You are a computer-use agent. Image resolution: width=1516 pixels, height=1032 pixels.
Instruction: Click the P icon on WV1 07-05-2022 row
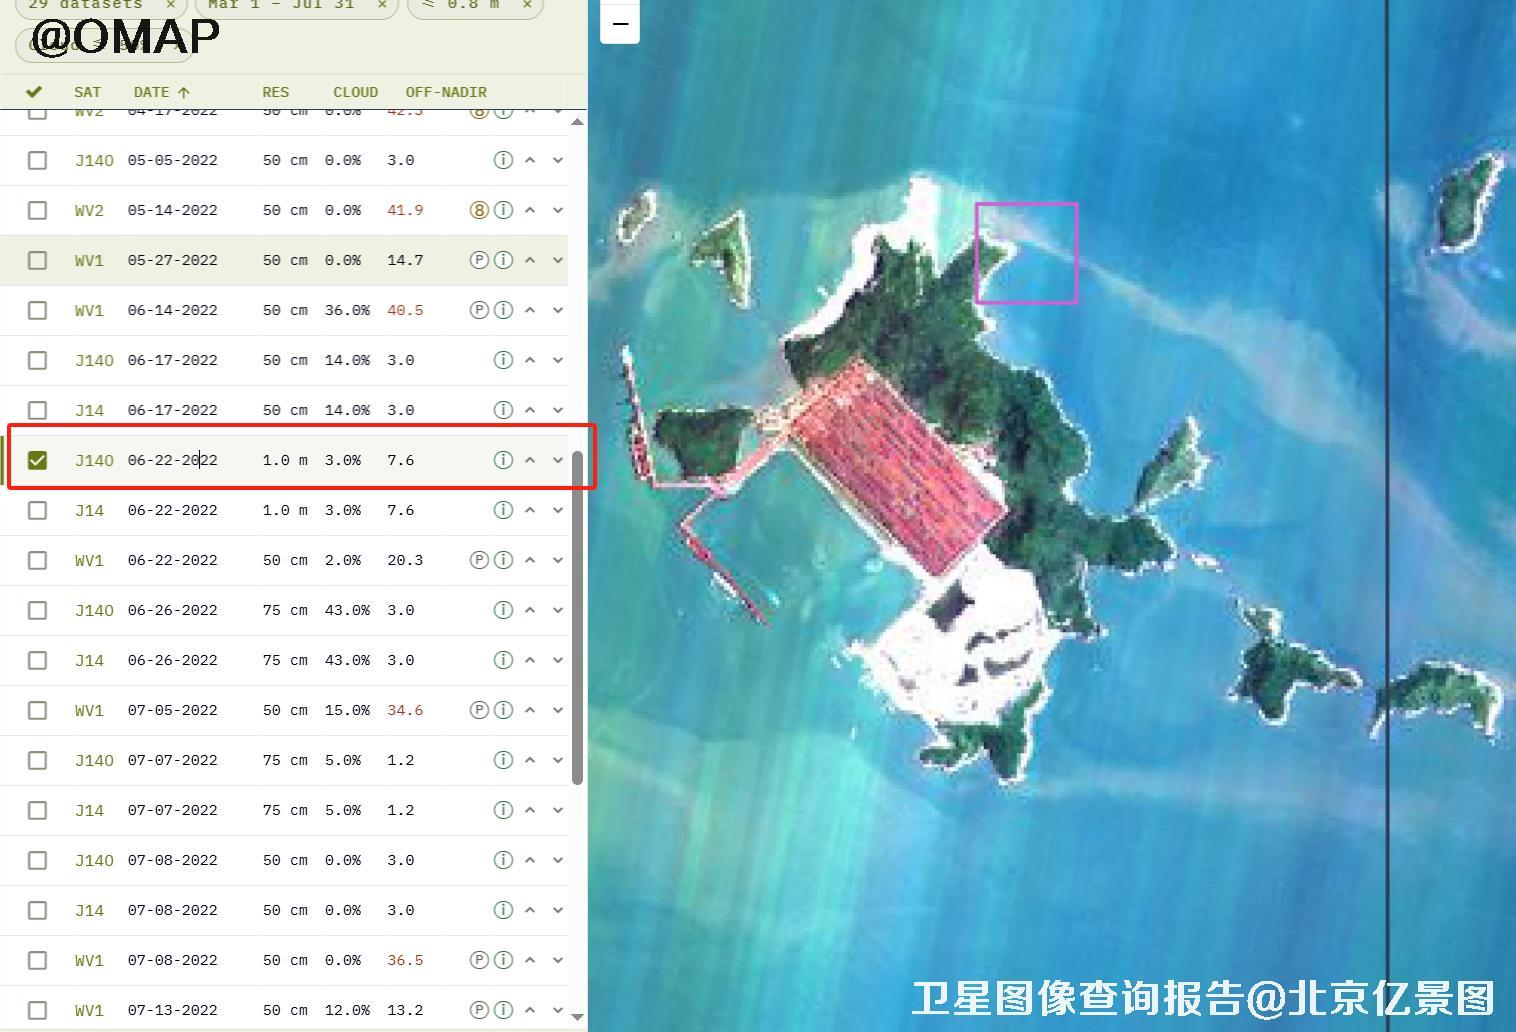[479, 710]
